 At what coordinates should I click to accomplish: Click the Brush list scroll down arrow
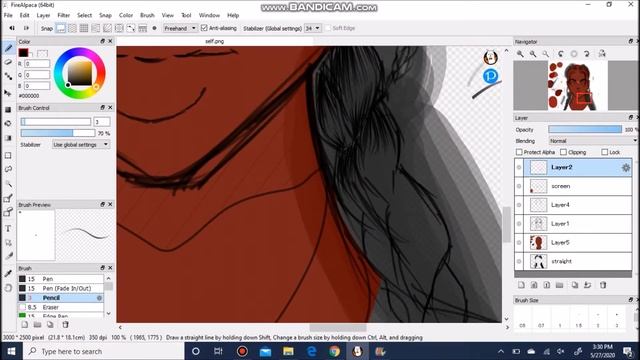108,313
